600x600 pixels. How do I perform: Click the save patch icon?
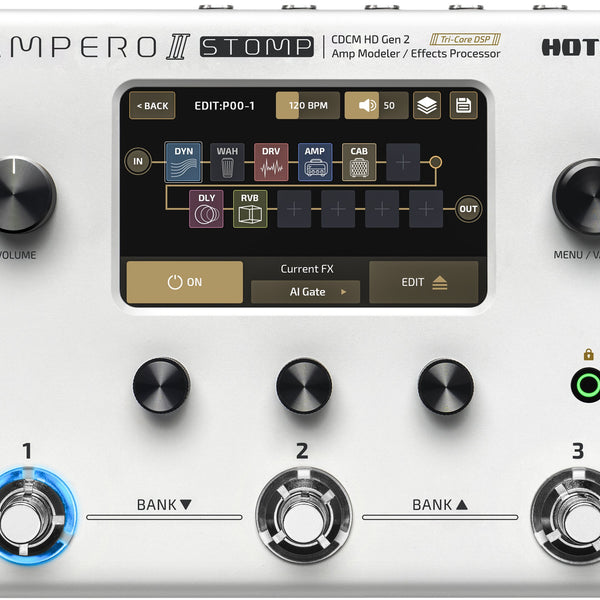(462, 105)
